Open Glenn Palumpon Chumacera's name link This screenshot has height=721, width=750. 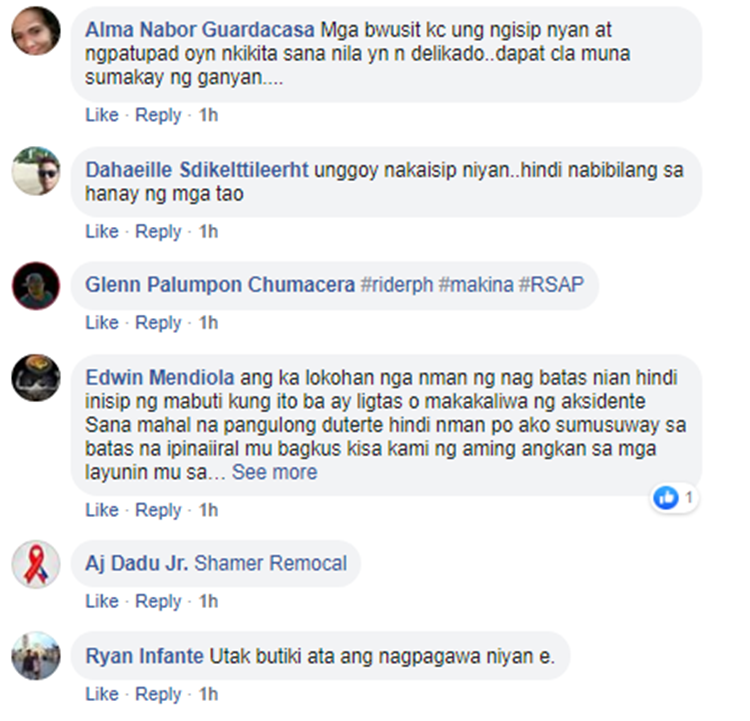[x=220, y=285]
